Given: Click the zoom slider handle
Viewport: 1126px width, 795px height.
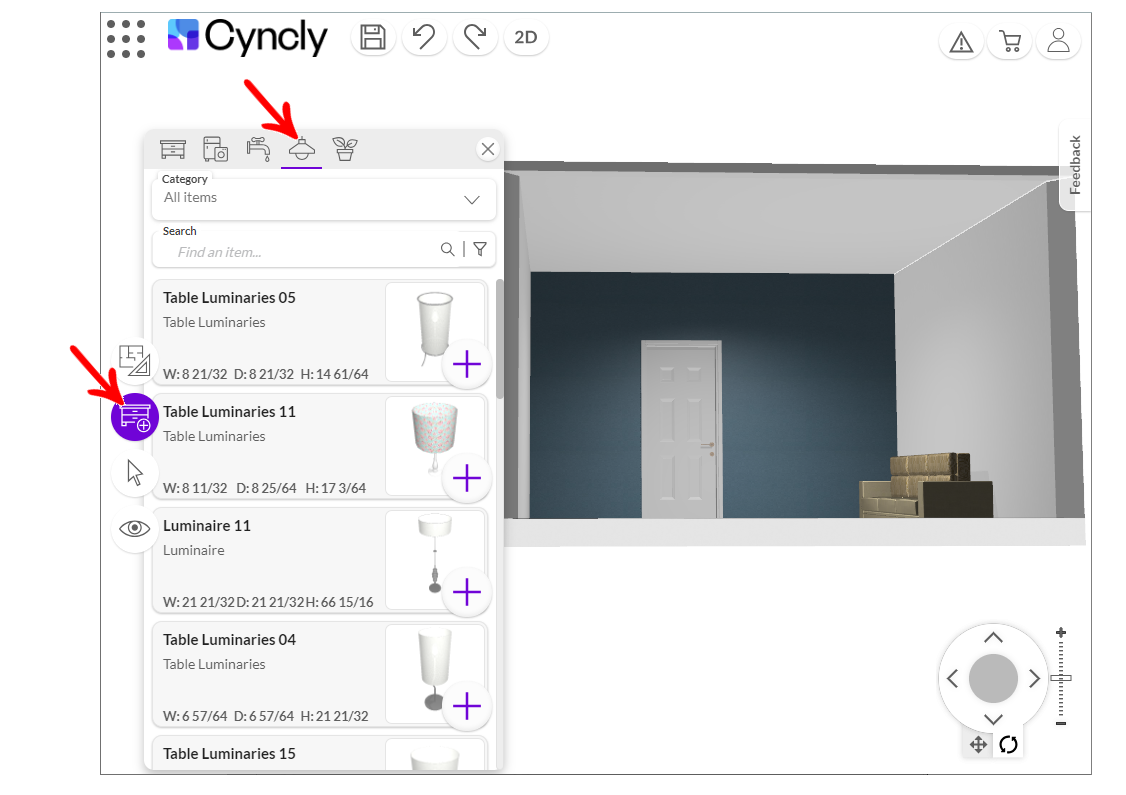Looking at the screenshot, I should (x=1061, y=678).
